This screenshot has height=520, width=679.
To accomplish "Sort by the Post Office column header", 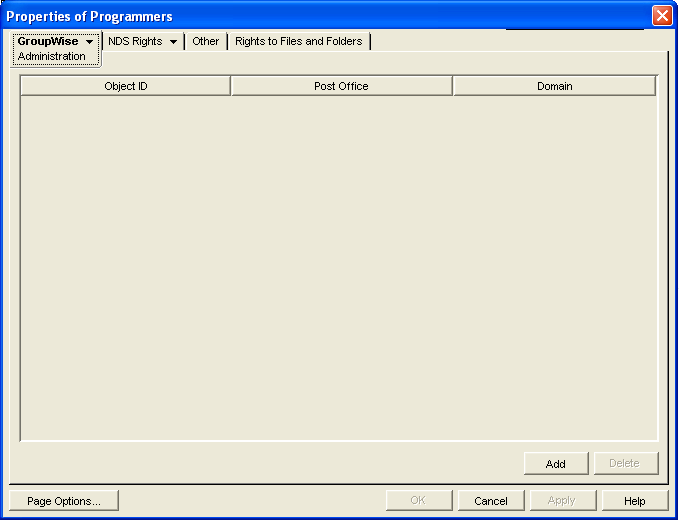I will 341,86.
